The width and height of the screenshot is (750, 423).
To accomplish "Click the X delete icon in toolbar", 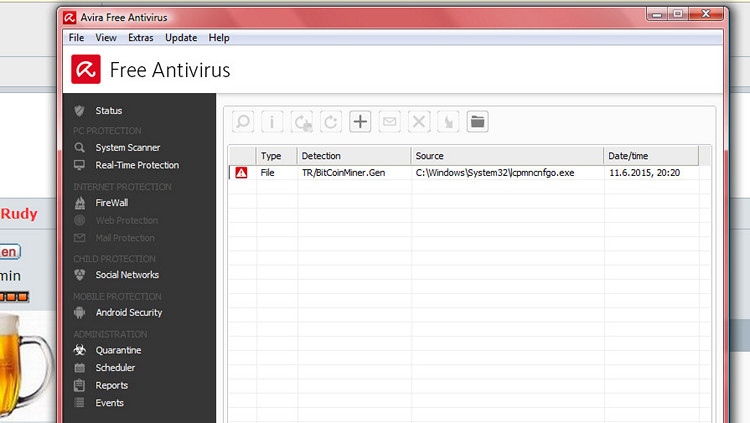I will pos(419,122).
